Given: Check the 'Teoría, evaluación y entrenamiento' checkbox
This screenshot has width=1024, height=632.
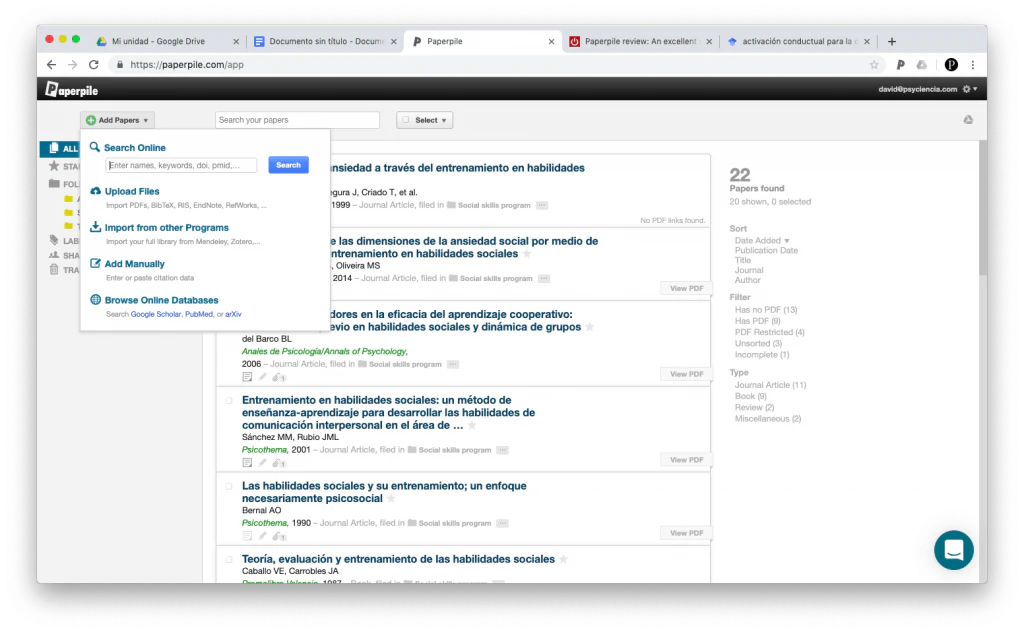Looking at the screenshot, I should pyautogui.click(x=229, y=560).
